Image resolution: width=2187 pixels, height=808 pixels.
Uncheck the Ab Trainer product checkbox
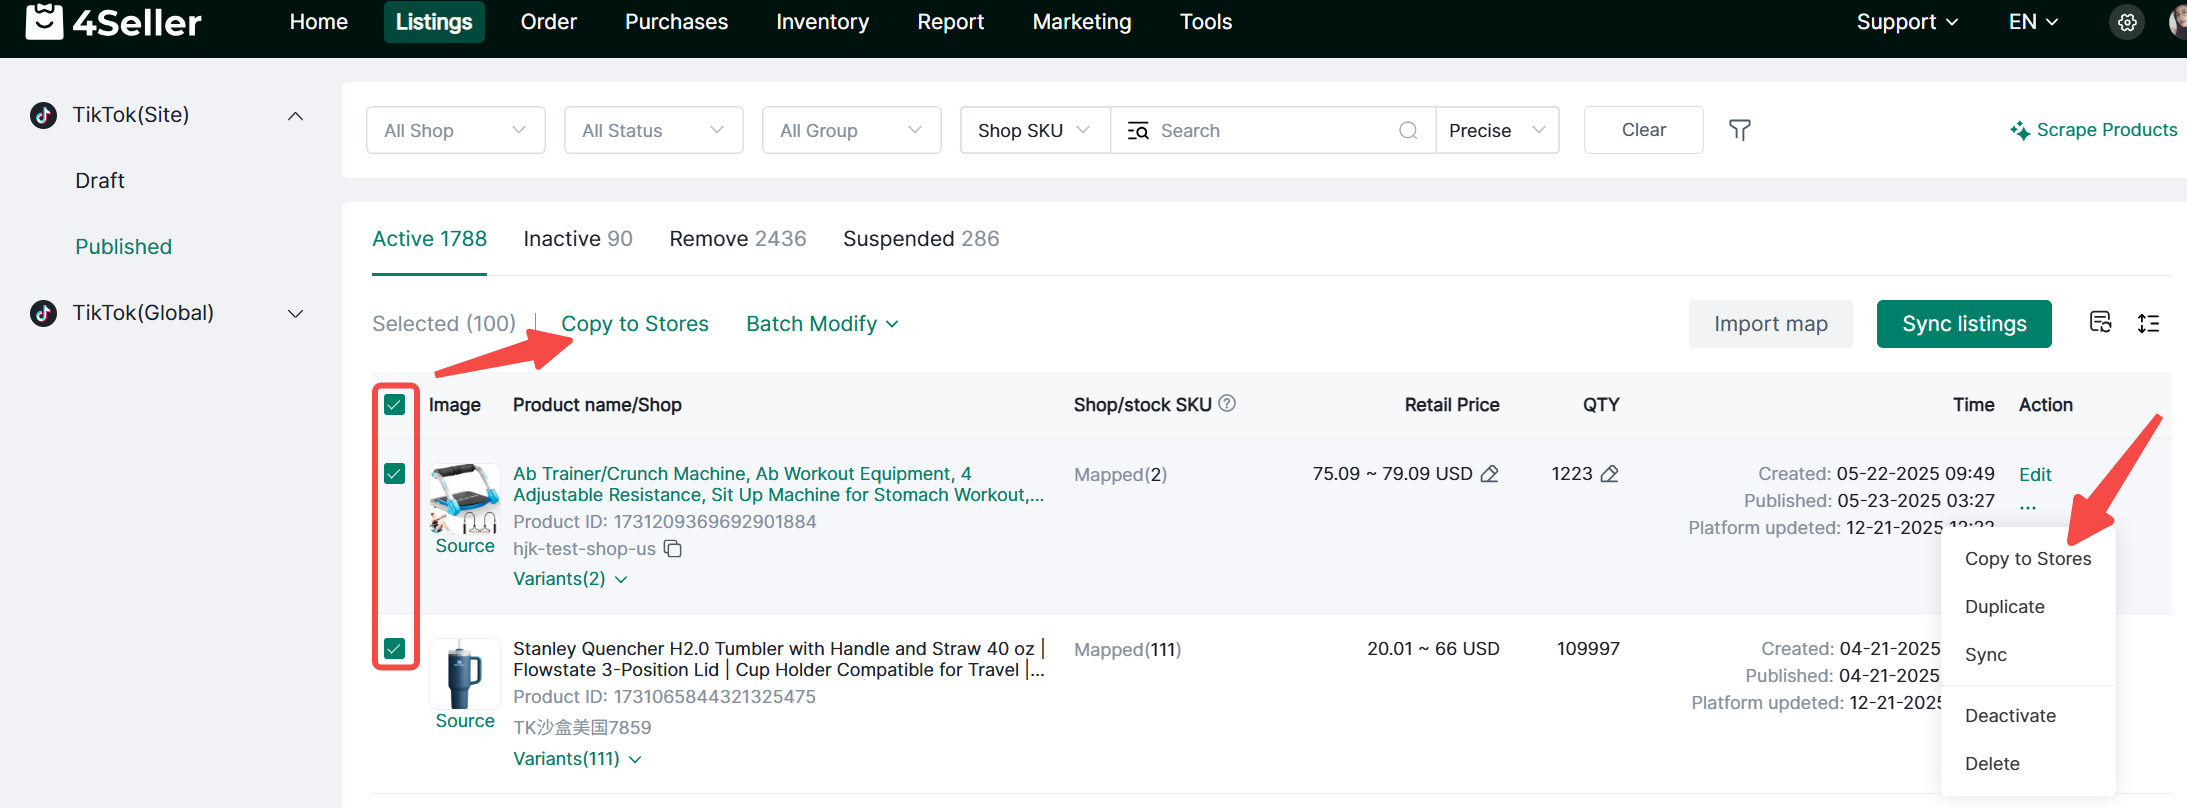395,473
